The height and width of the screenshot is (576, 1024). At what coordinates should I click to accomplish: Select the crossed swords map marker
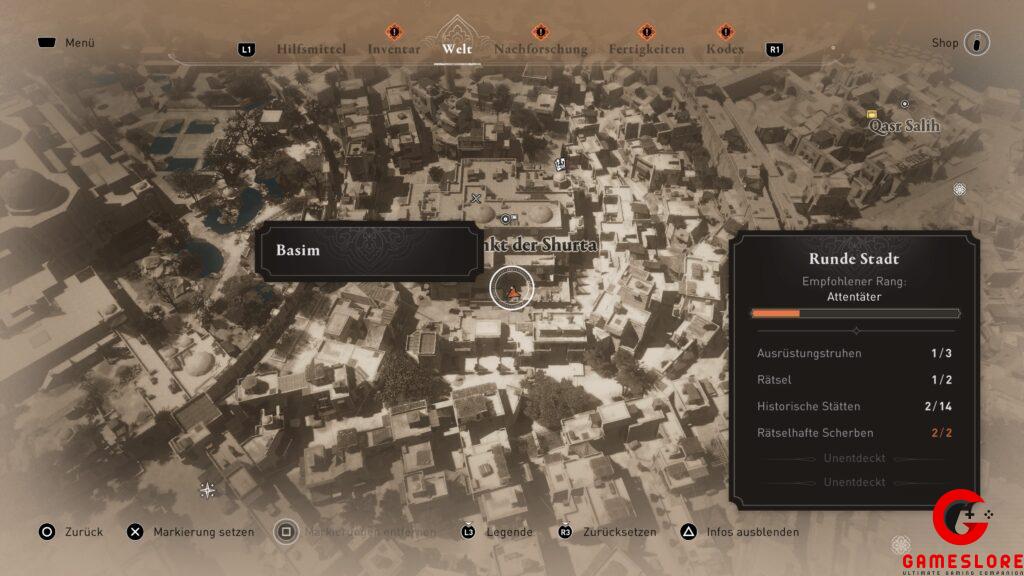click(476, 198)
